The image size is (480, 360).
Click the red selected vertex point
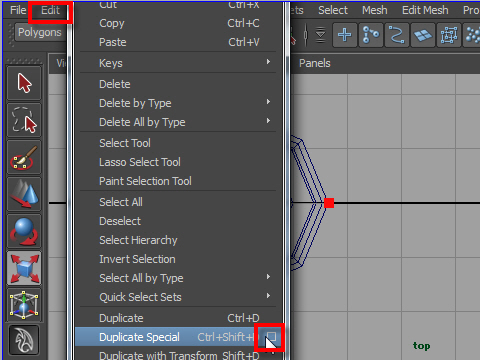329,203
